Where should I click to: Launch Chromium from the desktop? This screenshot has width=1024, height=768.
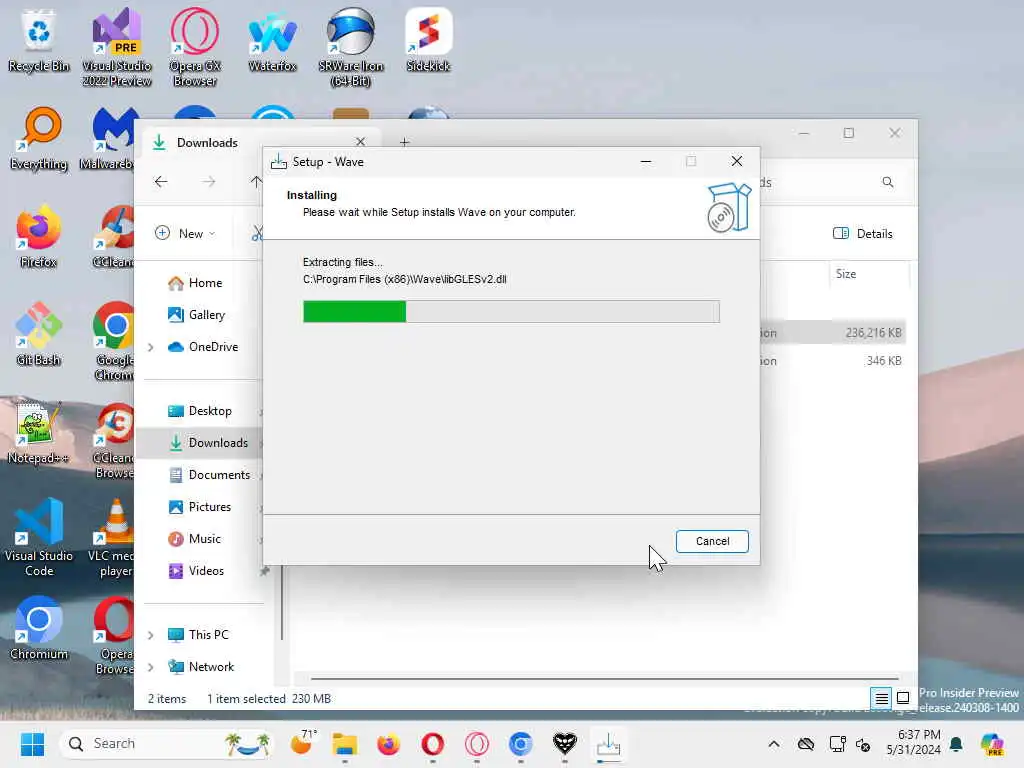click(x=39, y=628)
